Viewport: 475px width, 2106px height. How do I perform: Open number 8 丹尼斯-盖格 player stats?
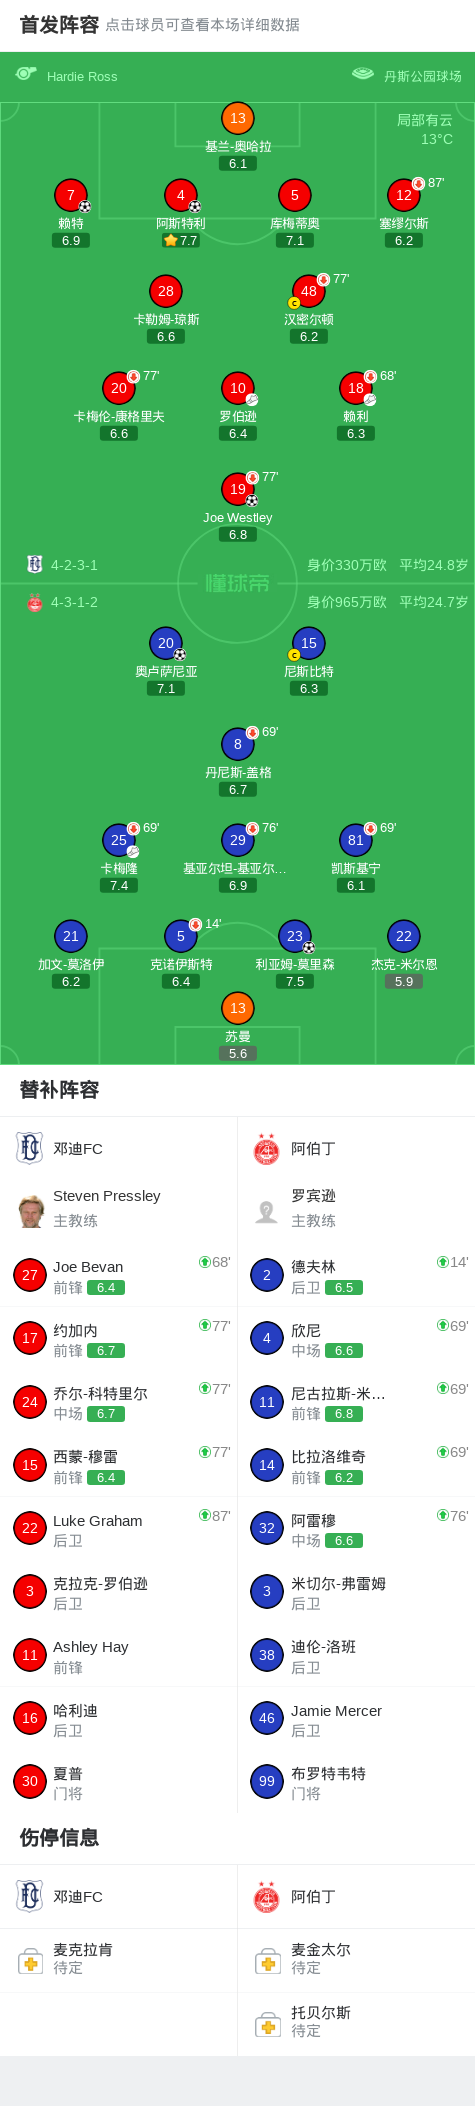coord(238,744)
